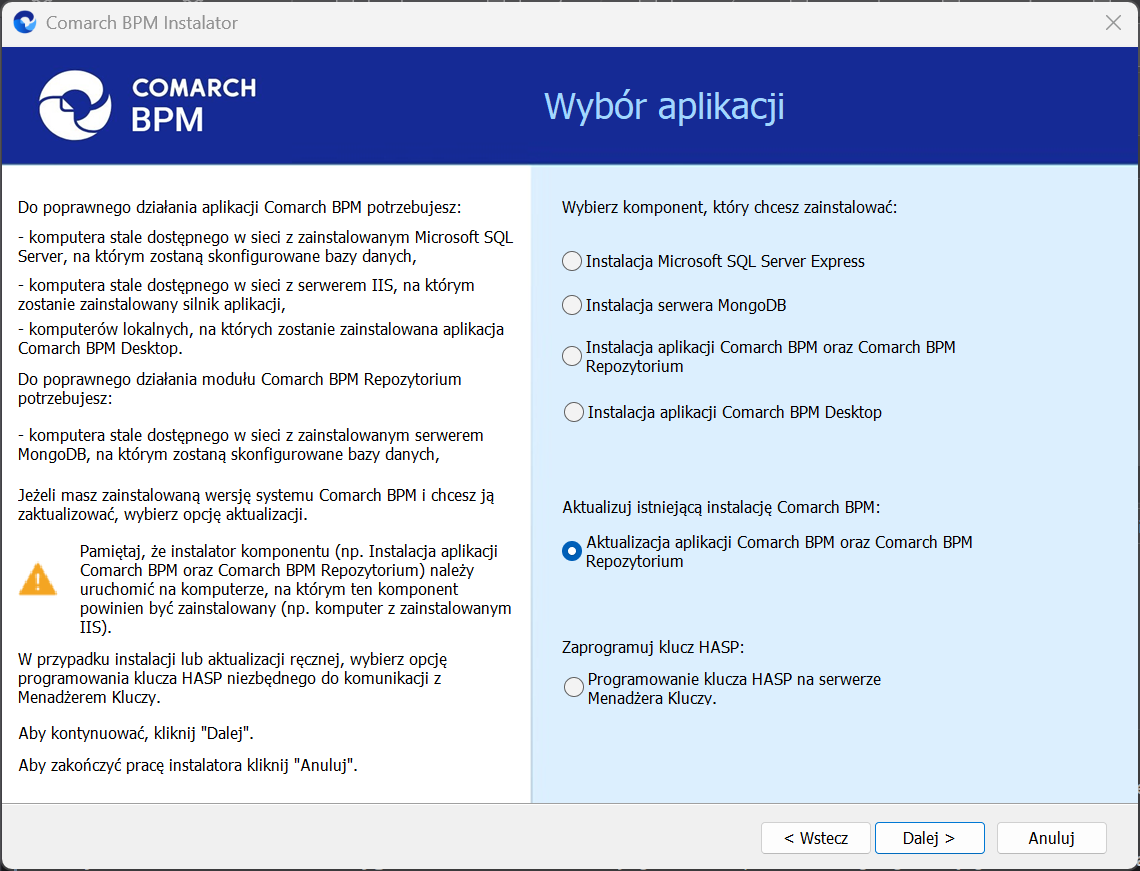Click 'Comarch BPM Instalator' title bar text
Screen dimensions: 1140x871
pyautogui.click(x=142, y=23)
